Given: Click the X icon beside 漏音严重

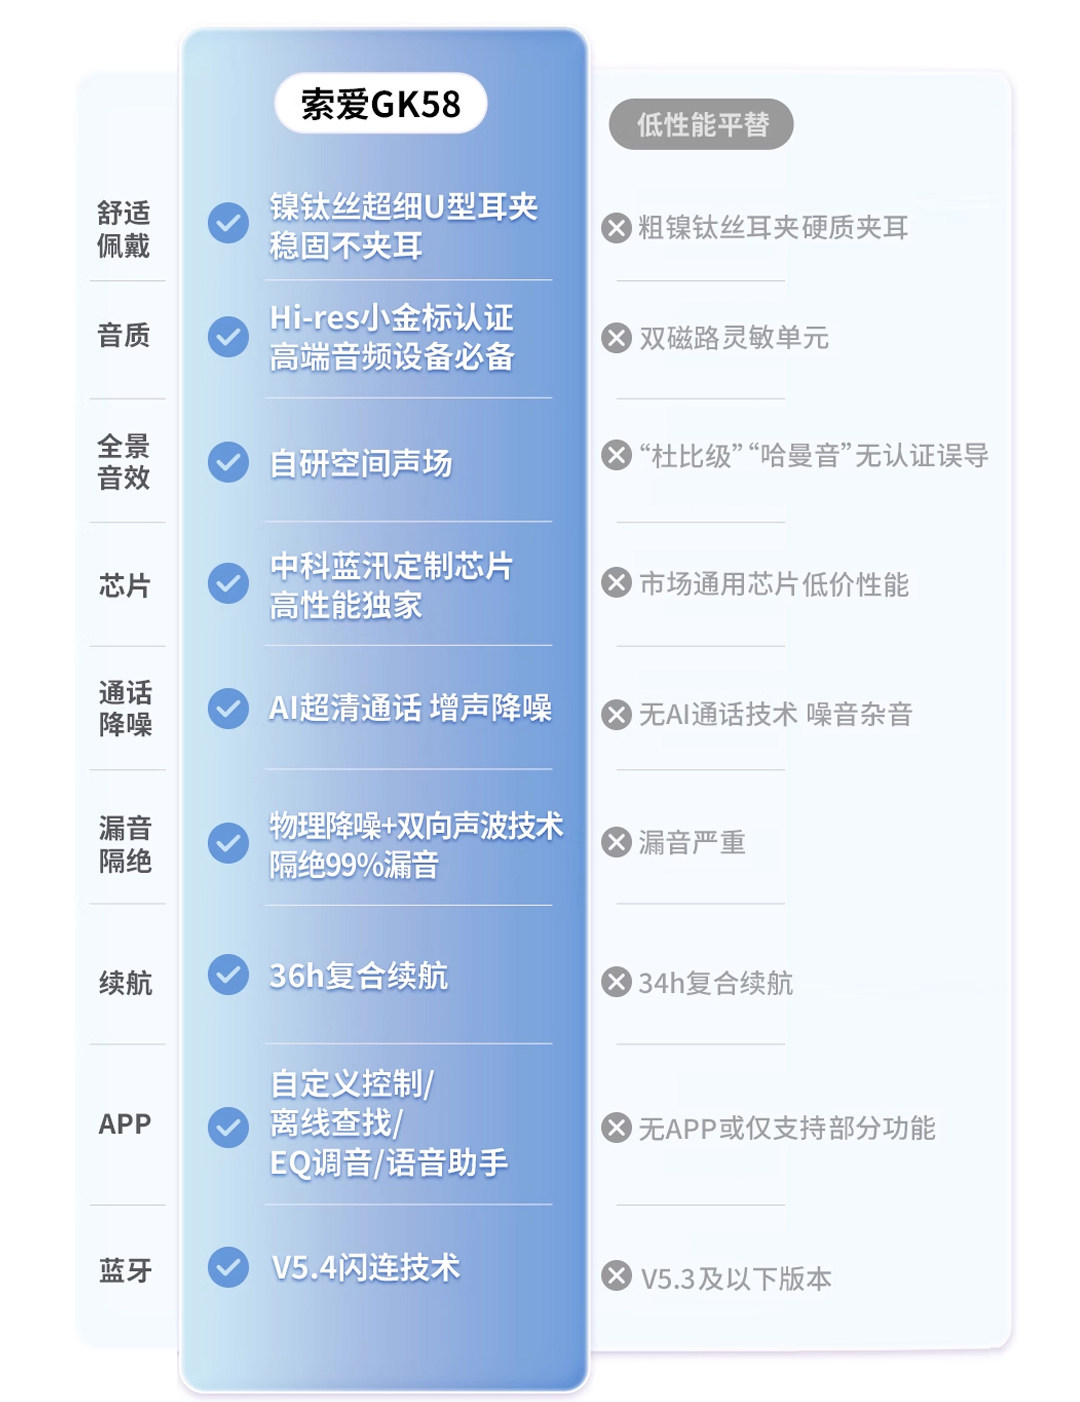Looking at the screenshot, I should [x=616, y=842].
